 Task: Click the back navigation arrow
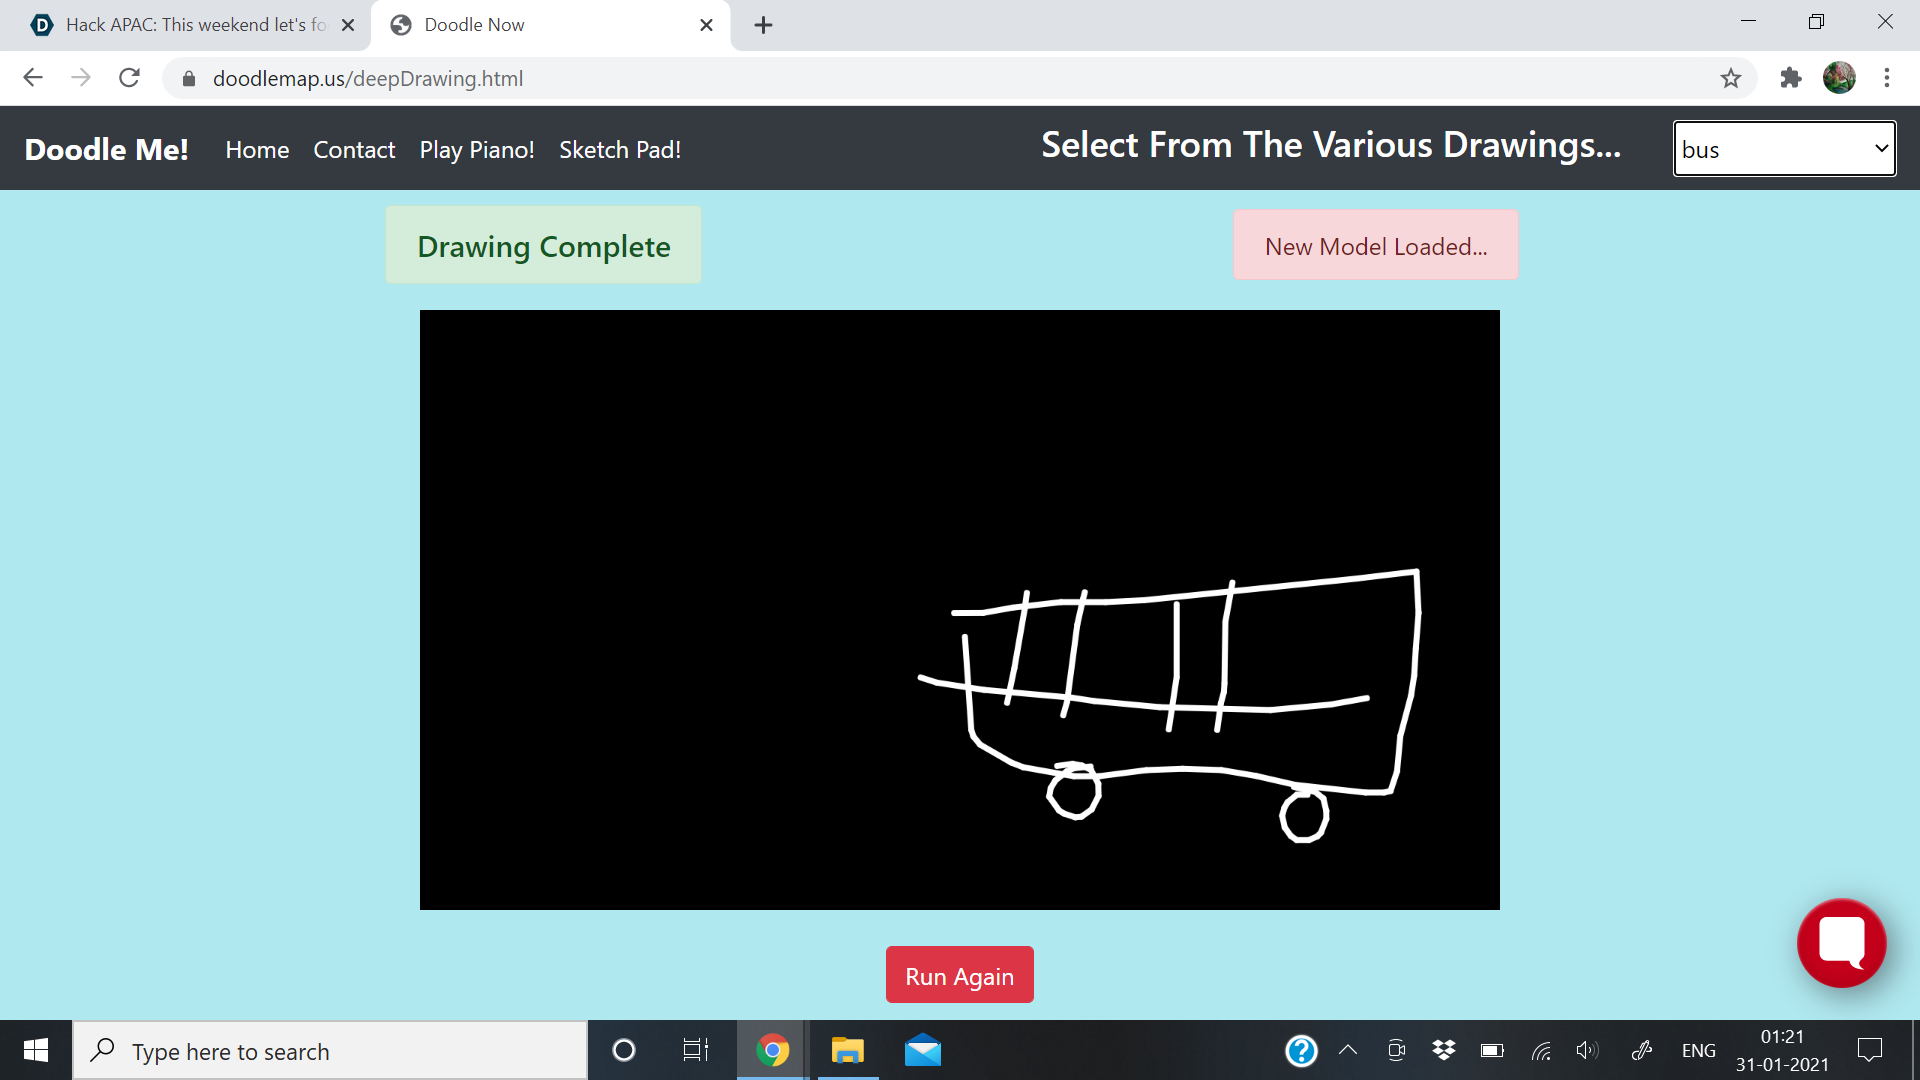(33, 78)
